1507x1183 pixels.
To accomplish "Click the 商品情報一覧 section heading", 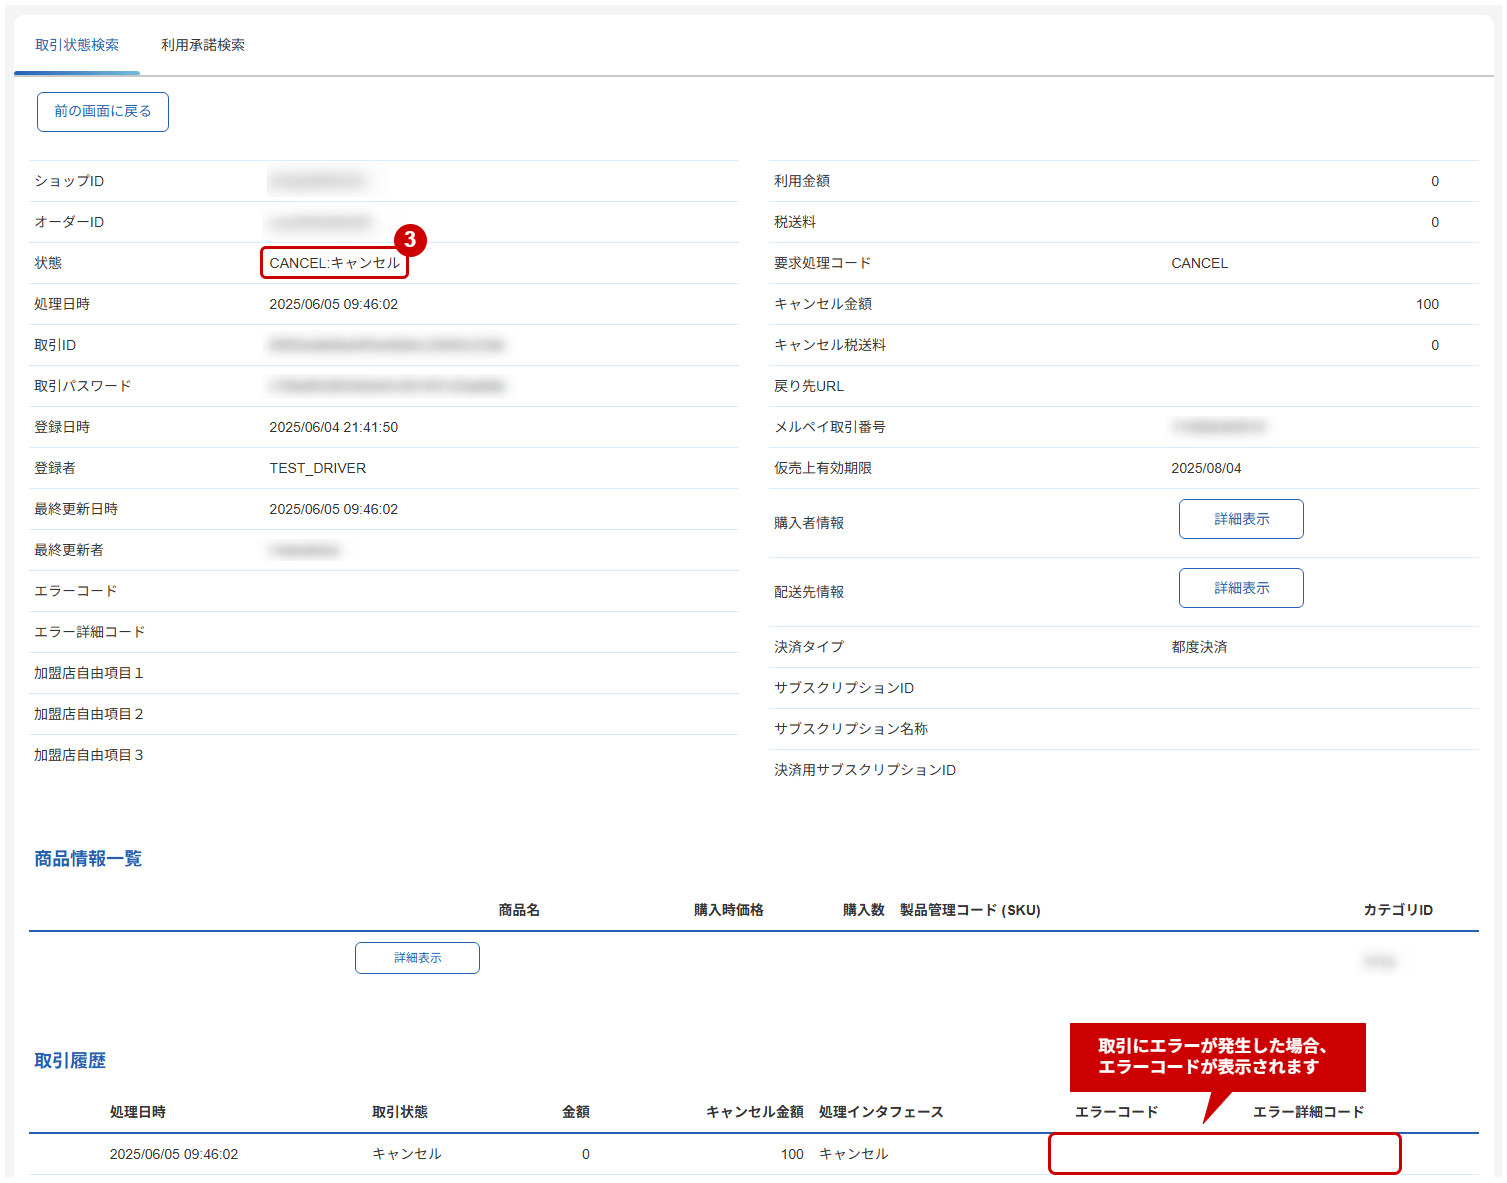I will (88, 859).
